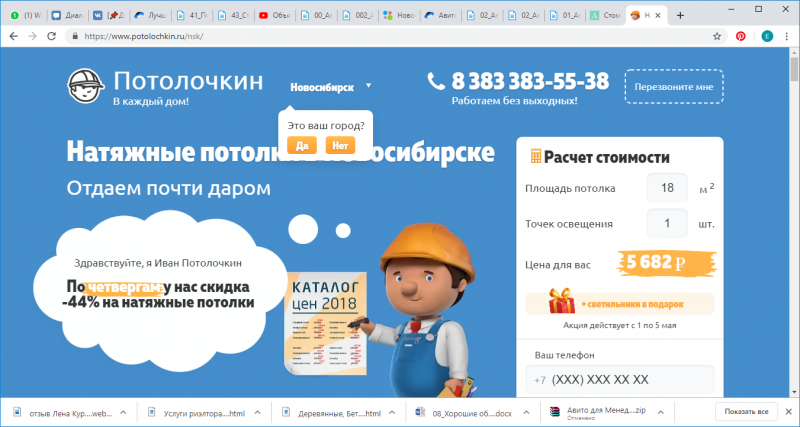800x427 pixels.
Task: Decline city with the Нет button
Action: (340, 145)
